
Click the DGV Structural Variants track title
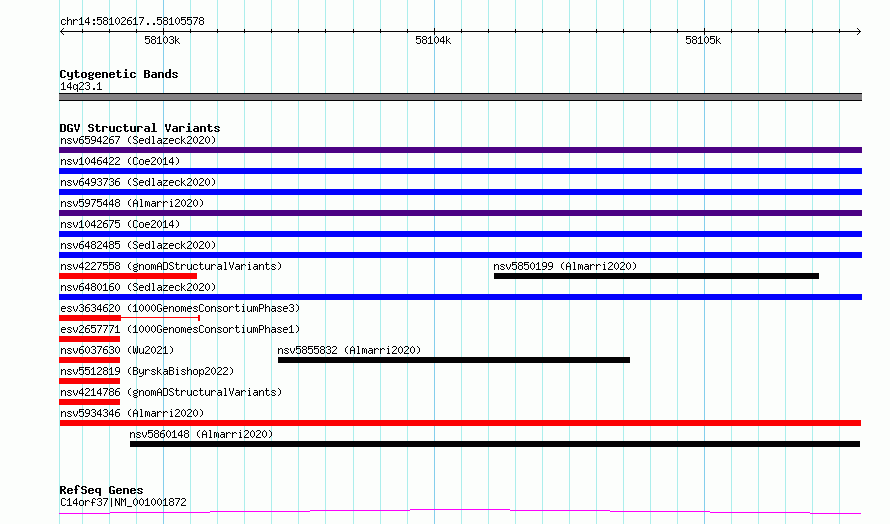click(140, 128)
